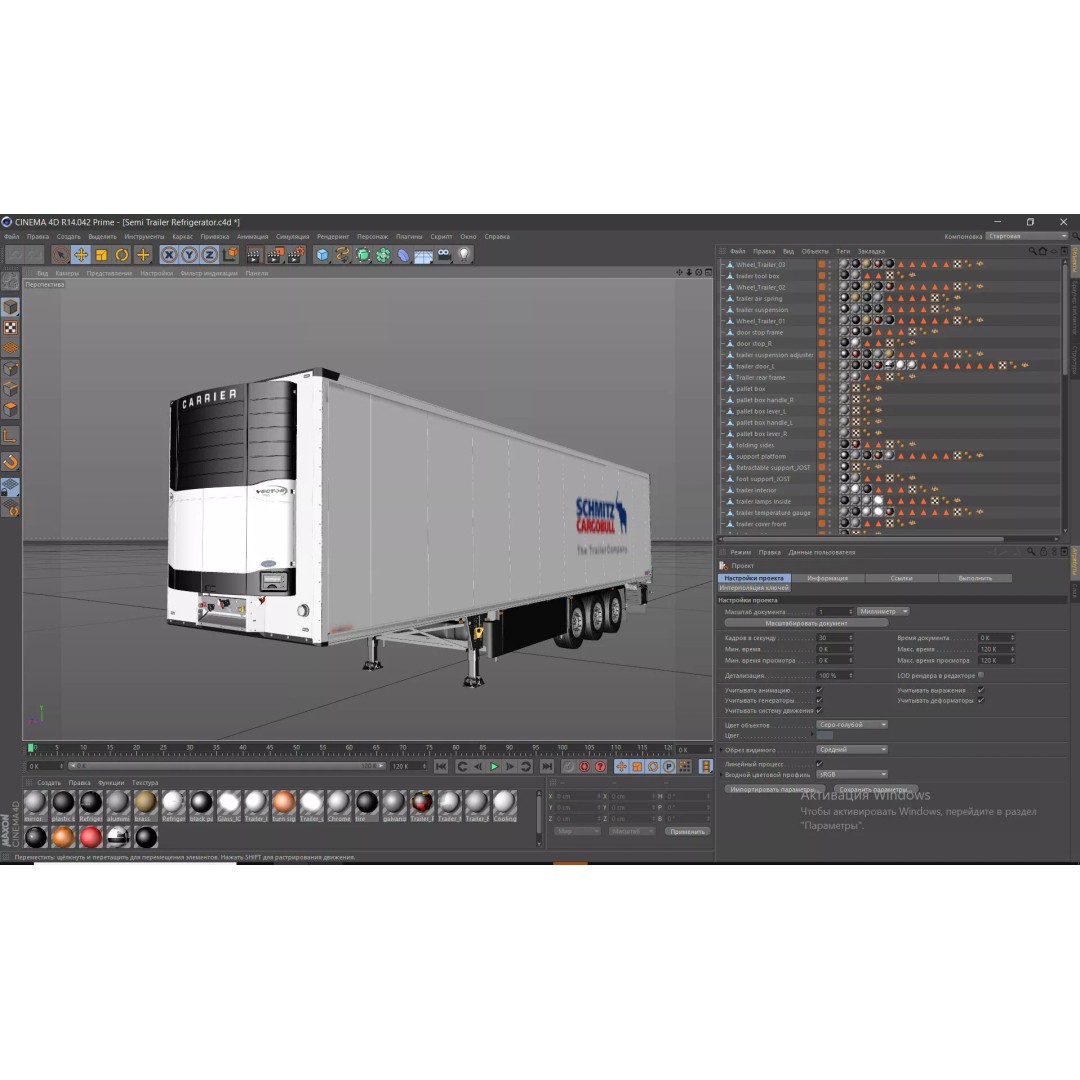Click the record keyframe red button
The image size is (1080, 1080).
585,766
